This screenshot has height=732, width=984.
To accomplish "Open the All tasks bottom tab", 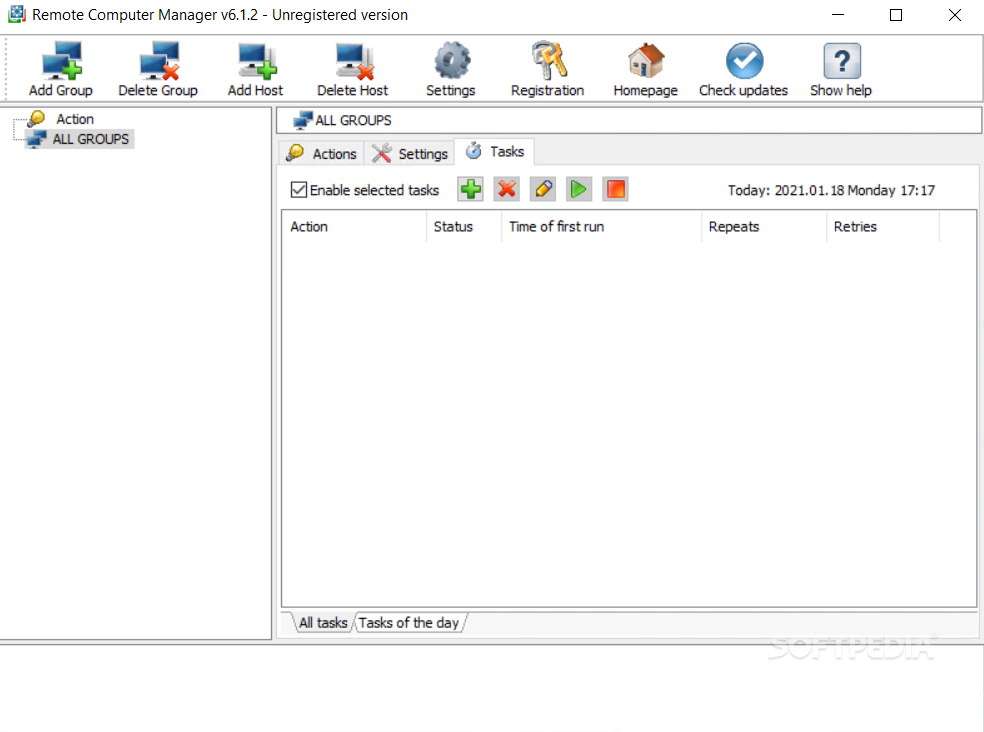I will click(x=323, y=623).
